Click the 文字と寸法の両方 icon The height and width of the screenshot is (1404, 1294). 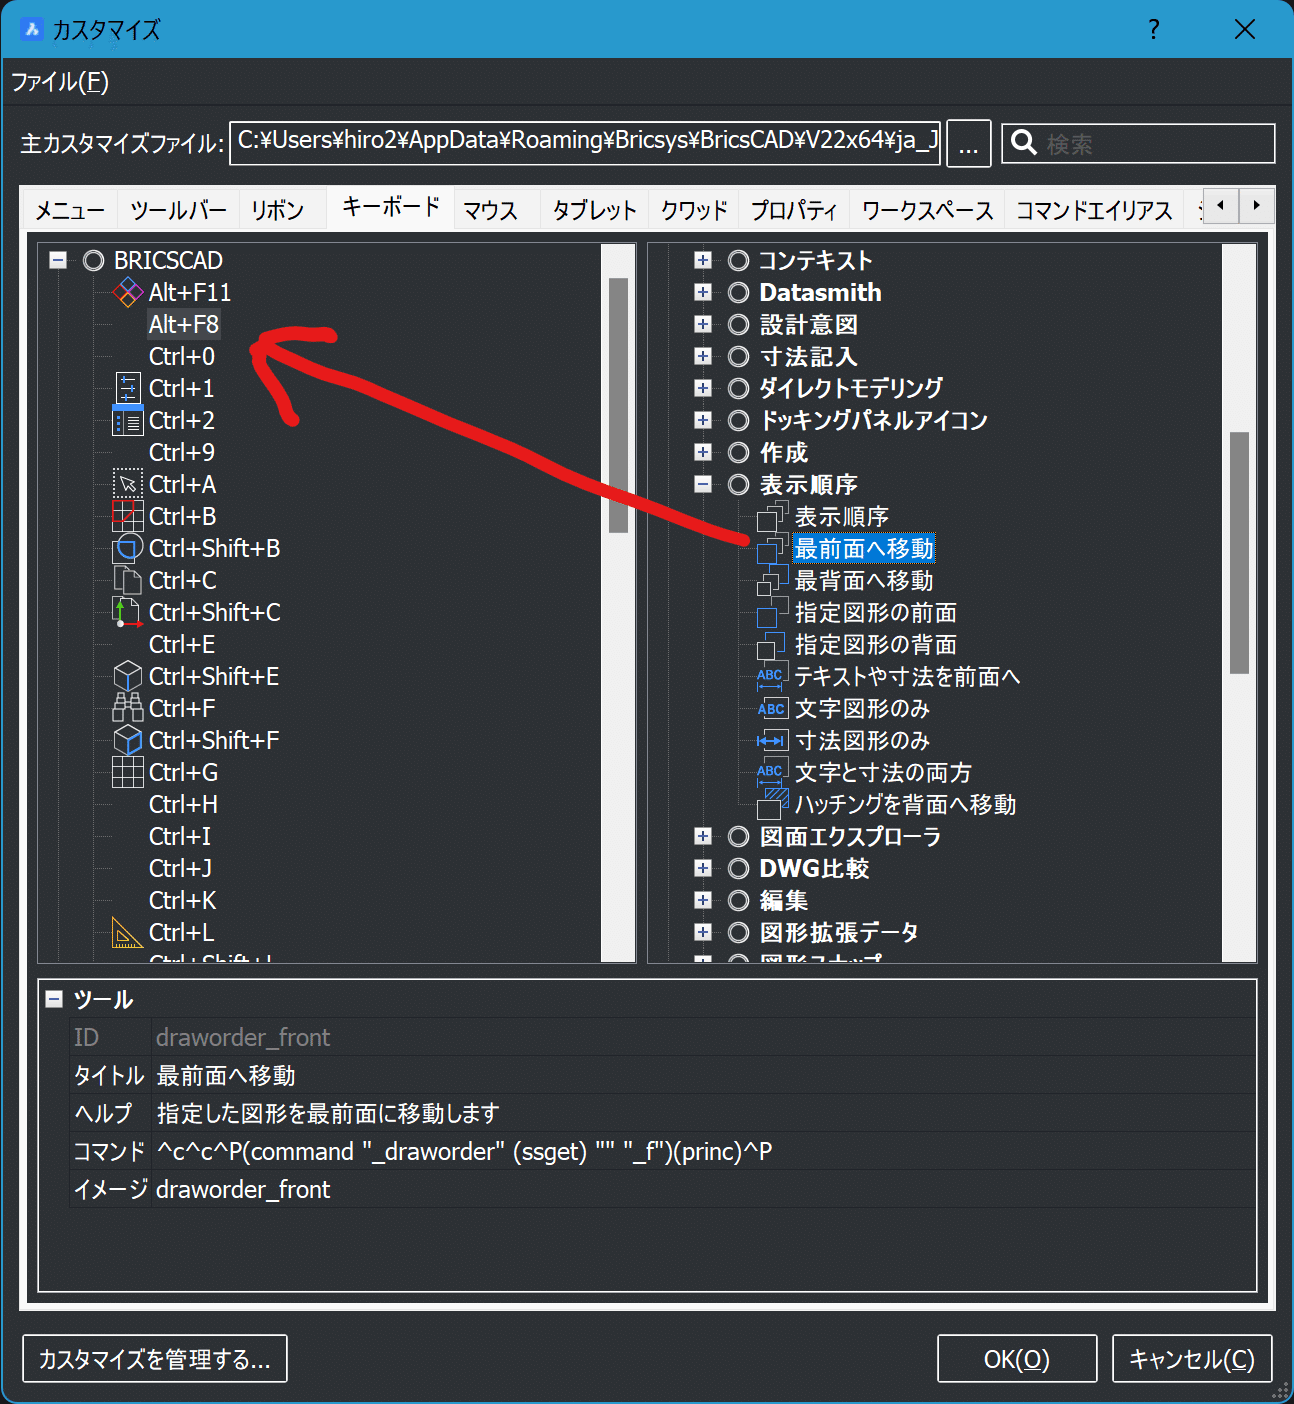[772, 772]
